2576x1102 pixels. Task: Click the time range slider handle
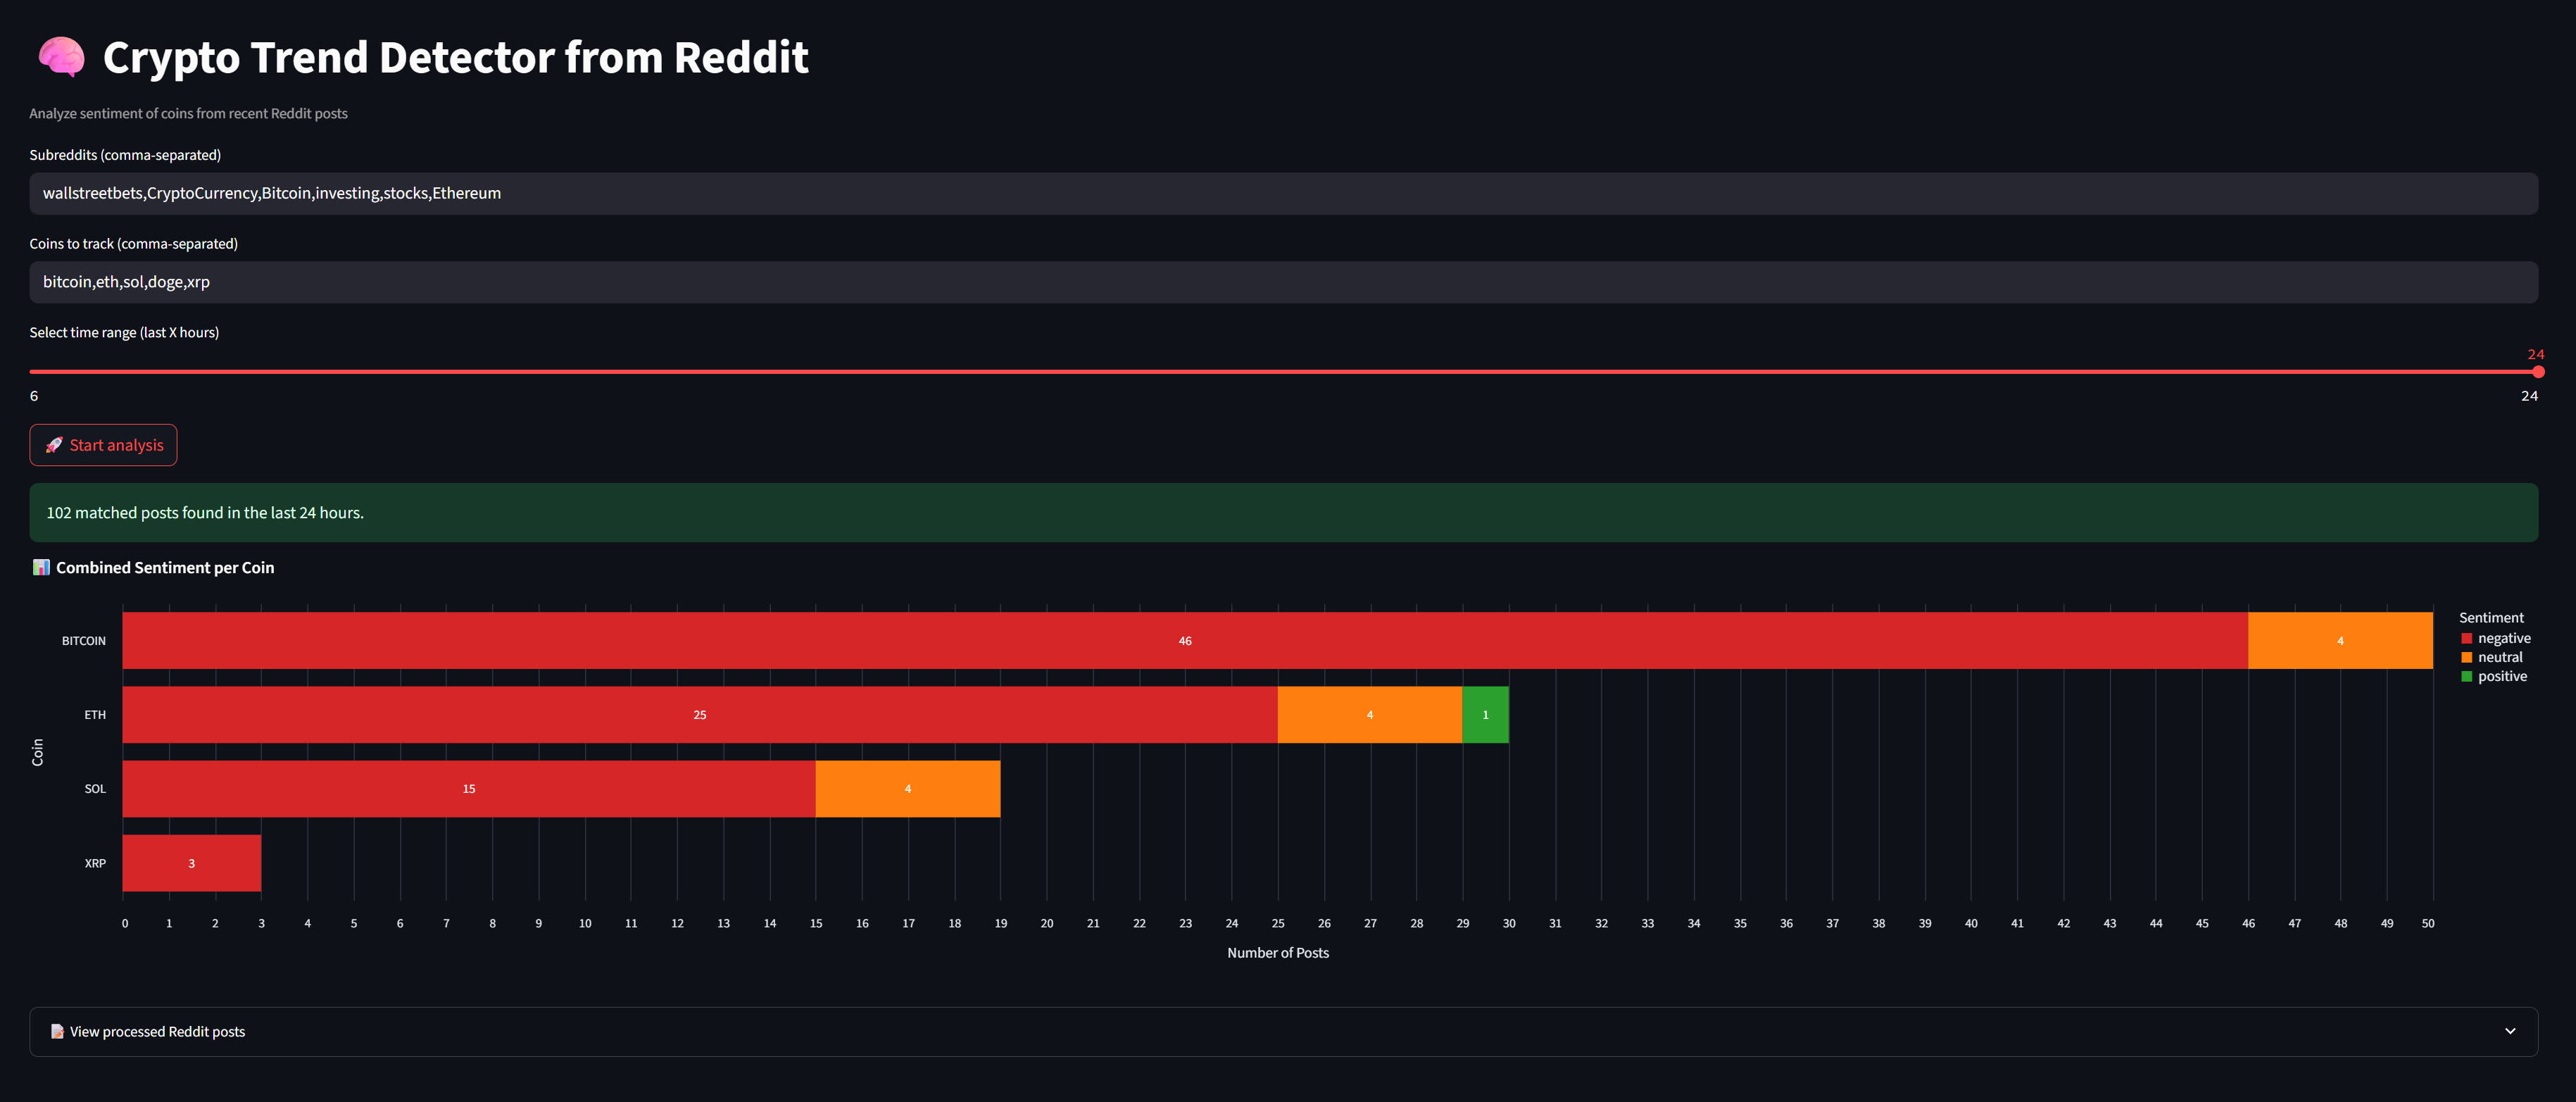(x=2538, y=372)
